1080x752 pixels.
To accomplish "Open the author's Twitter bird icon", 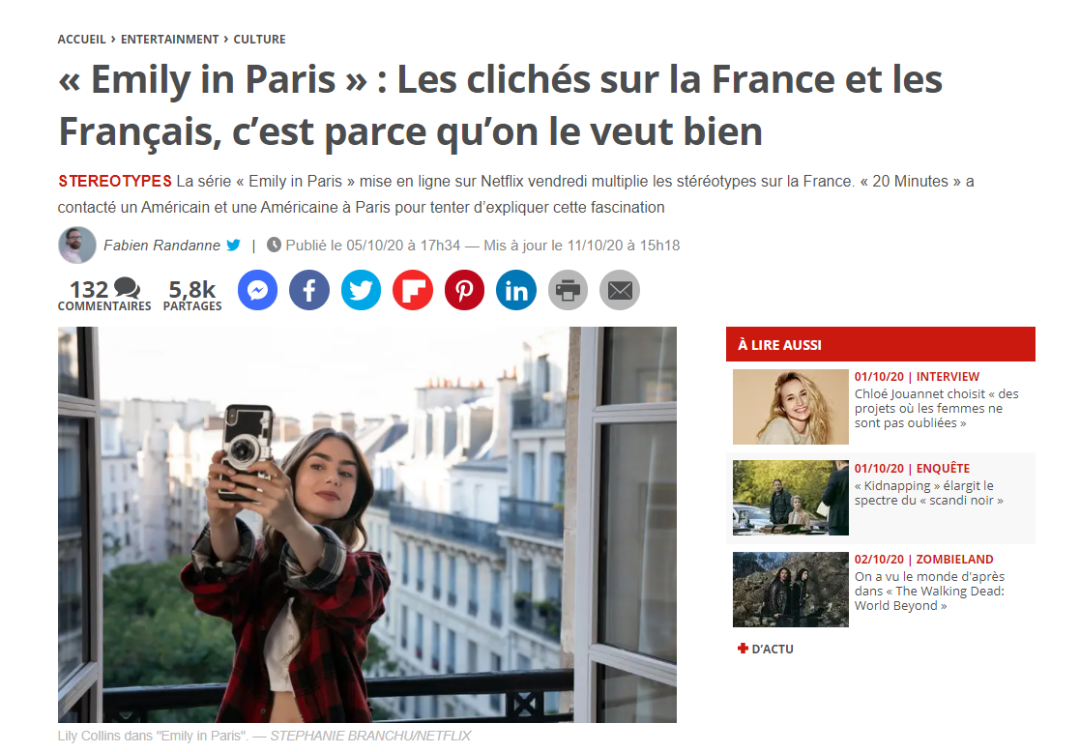I will point(233,245).
